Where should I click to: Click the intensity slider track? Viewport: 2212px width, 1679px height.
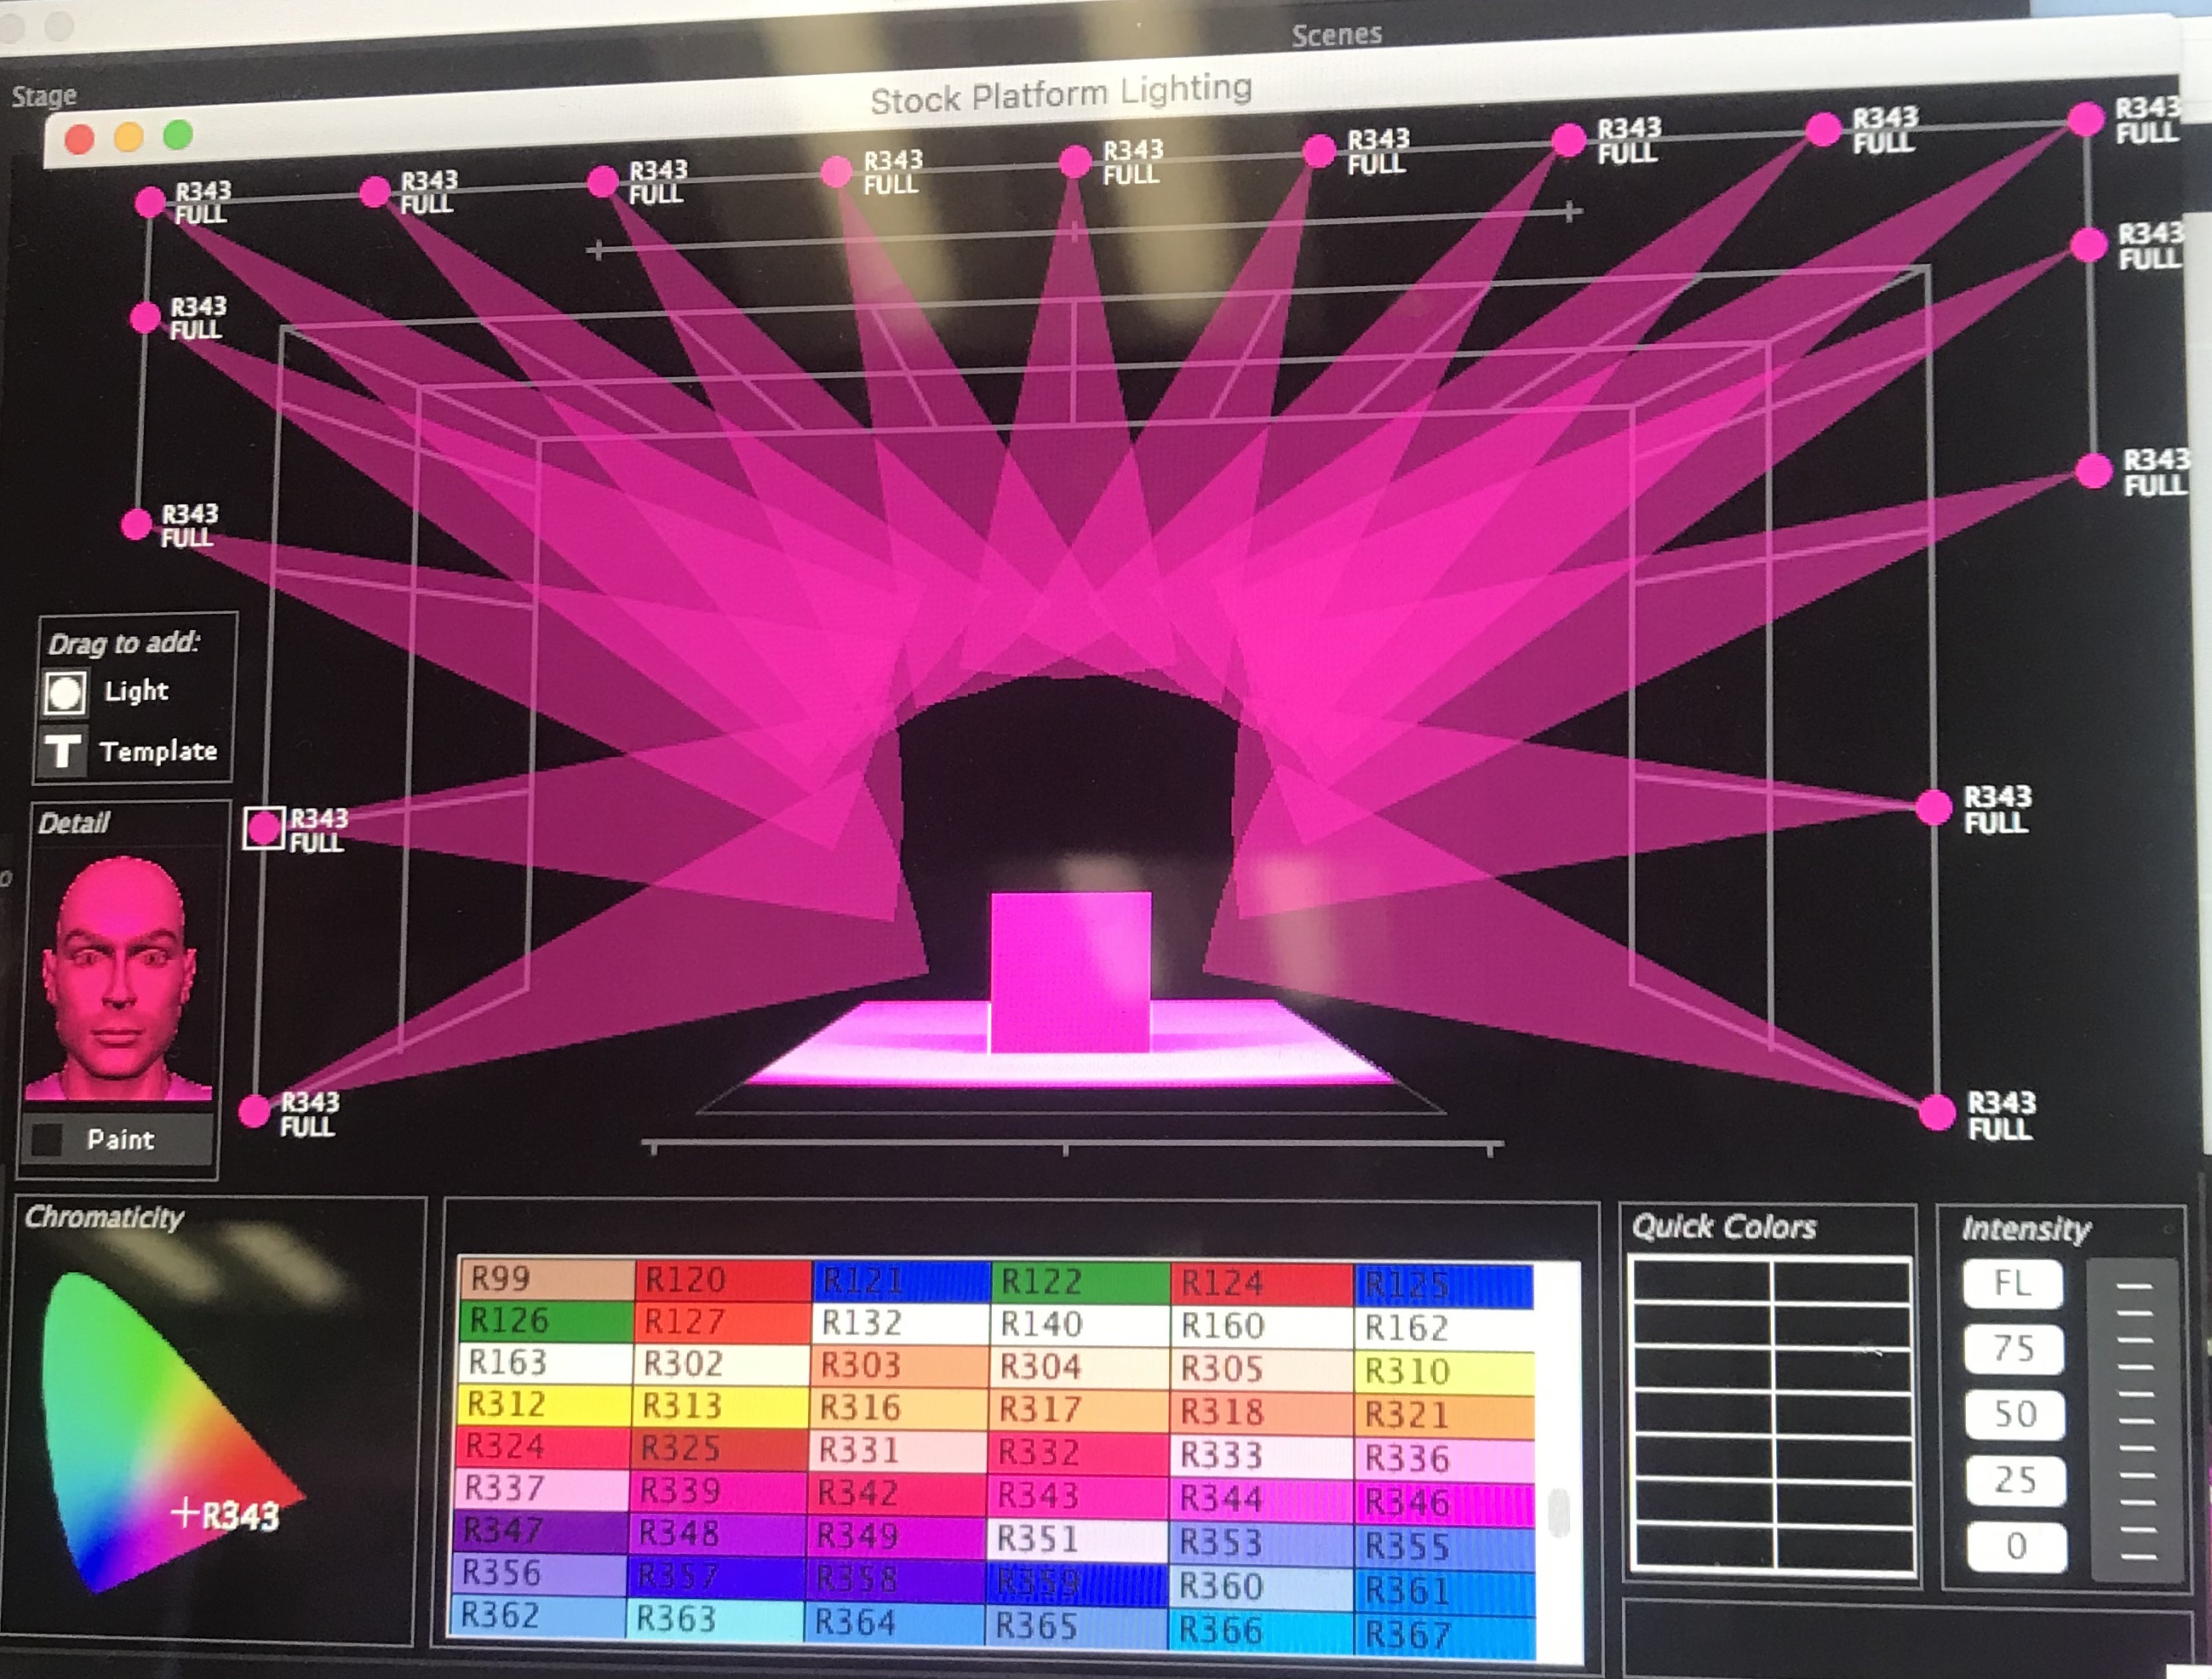2135,1420
